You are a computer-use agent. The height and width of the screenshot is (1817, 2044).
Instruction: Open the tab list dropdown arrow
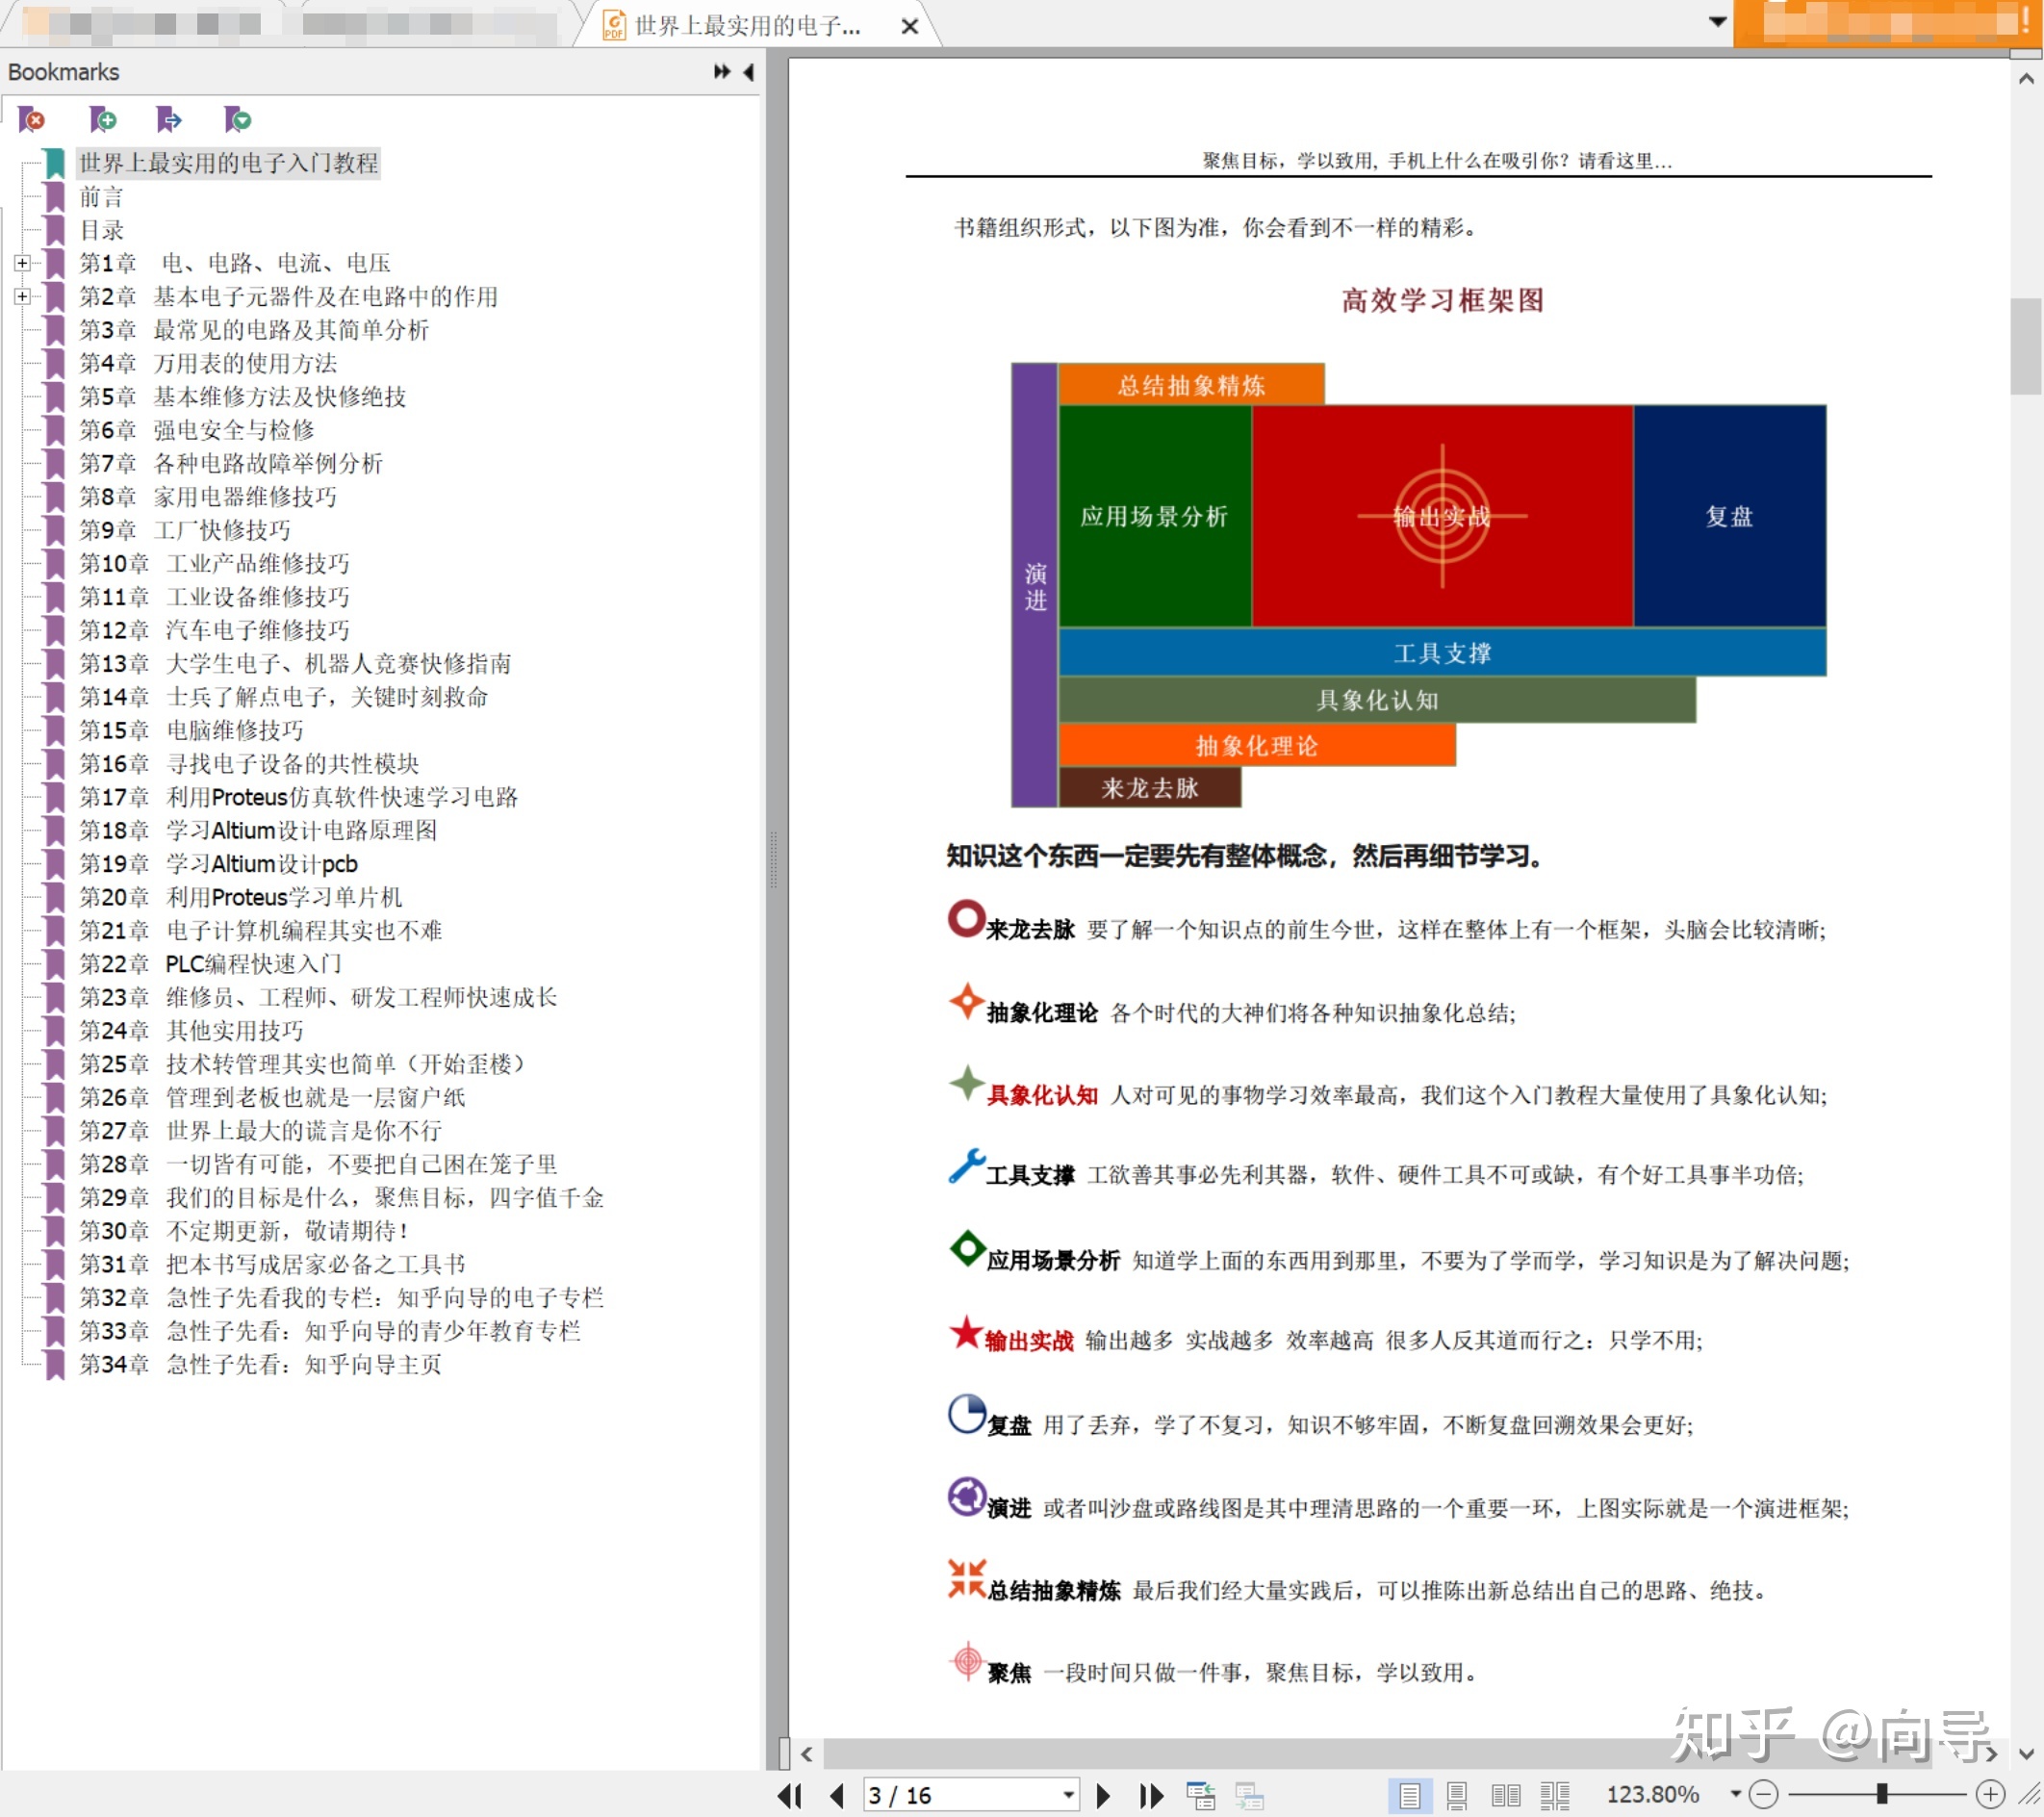[1717, 22]
